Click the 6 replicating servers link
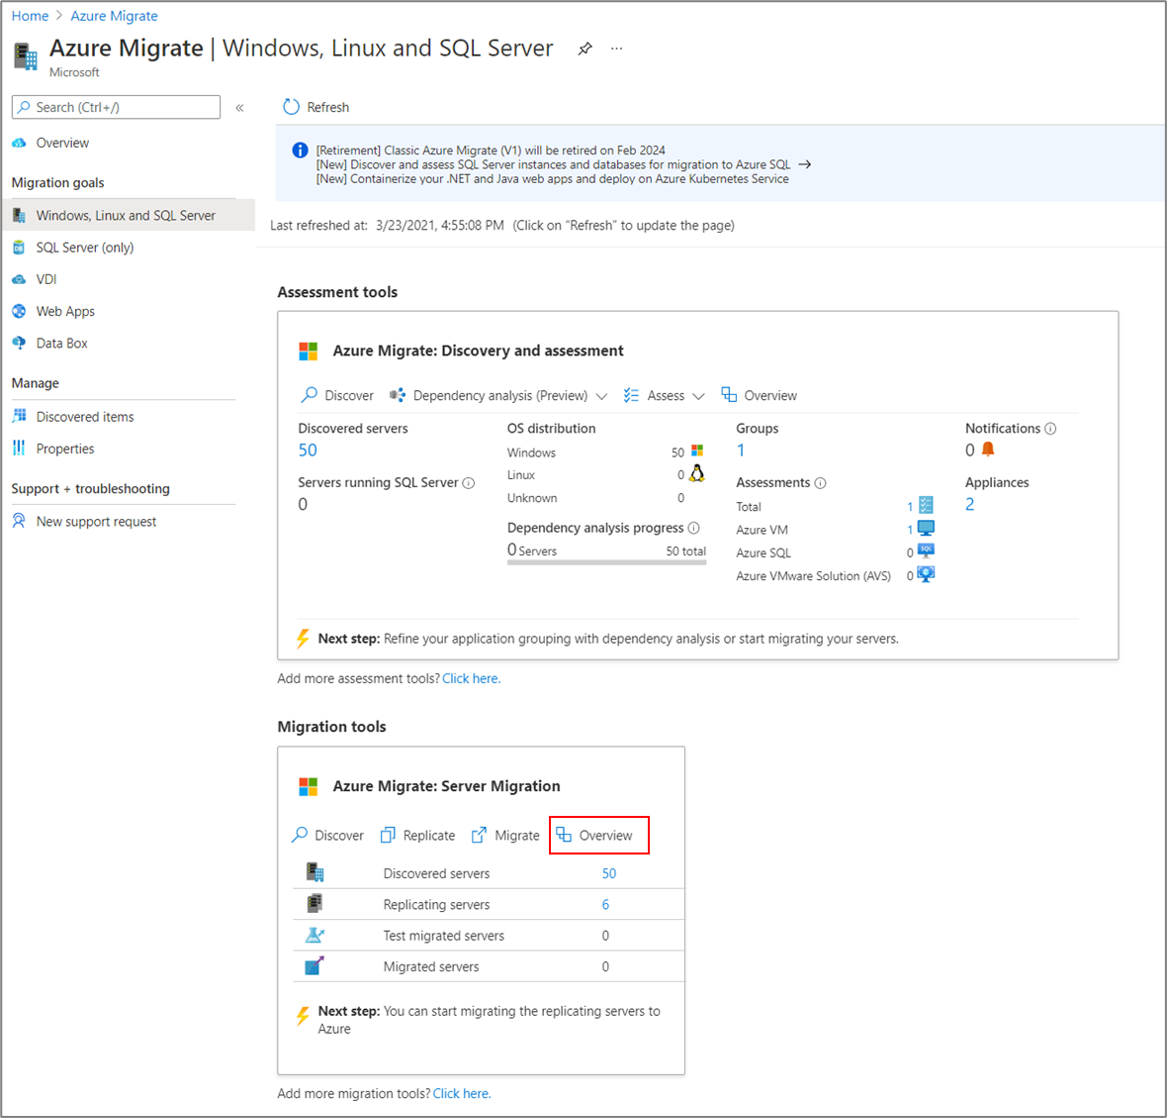This screenshot has height=1118, width=1167. point(605,905)
